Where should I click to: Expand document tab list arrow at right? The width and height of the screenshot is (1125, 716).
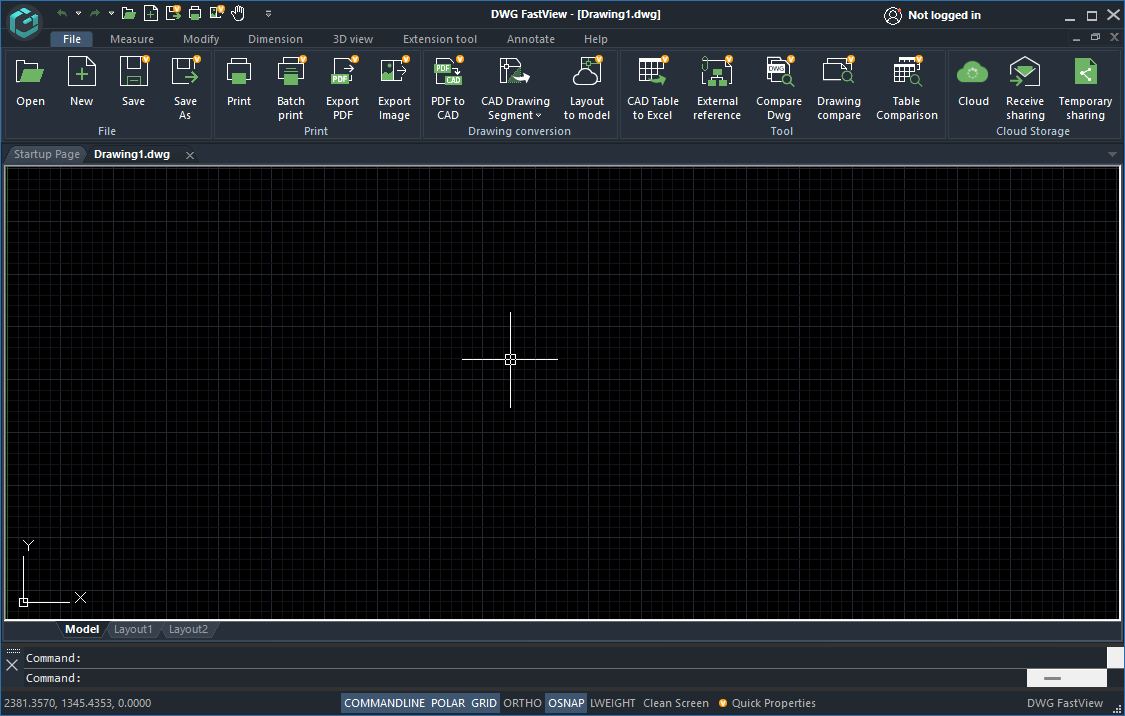1112,154
